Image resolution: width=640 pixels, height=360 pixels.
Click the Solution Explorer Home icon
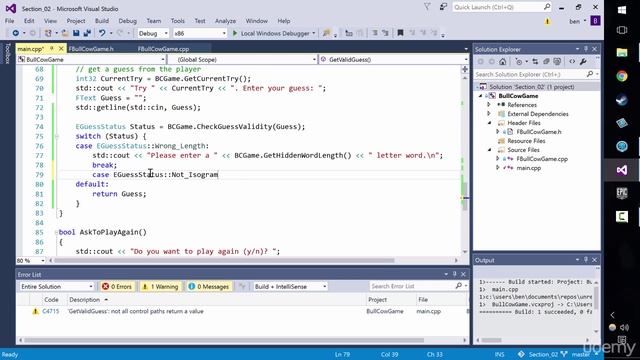click(x=502, y=62)
